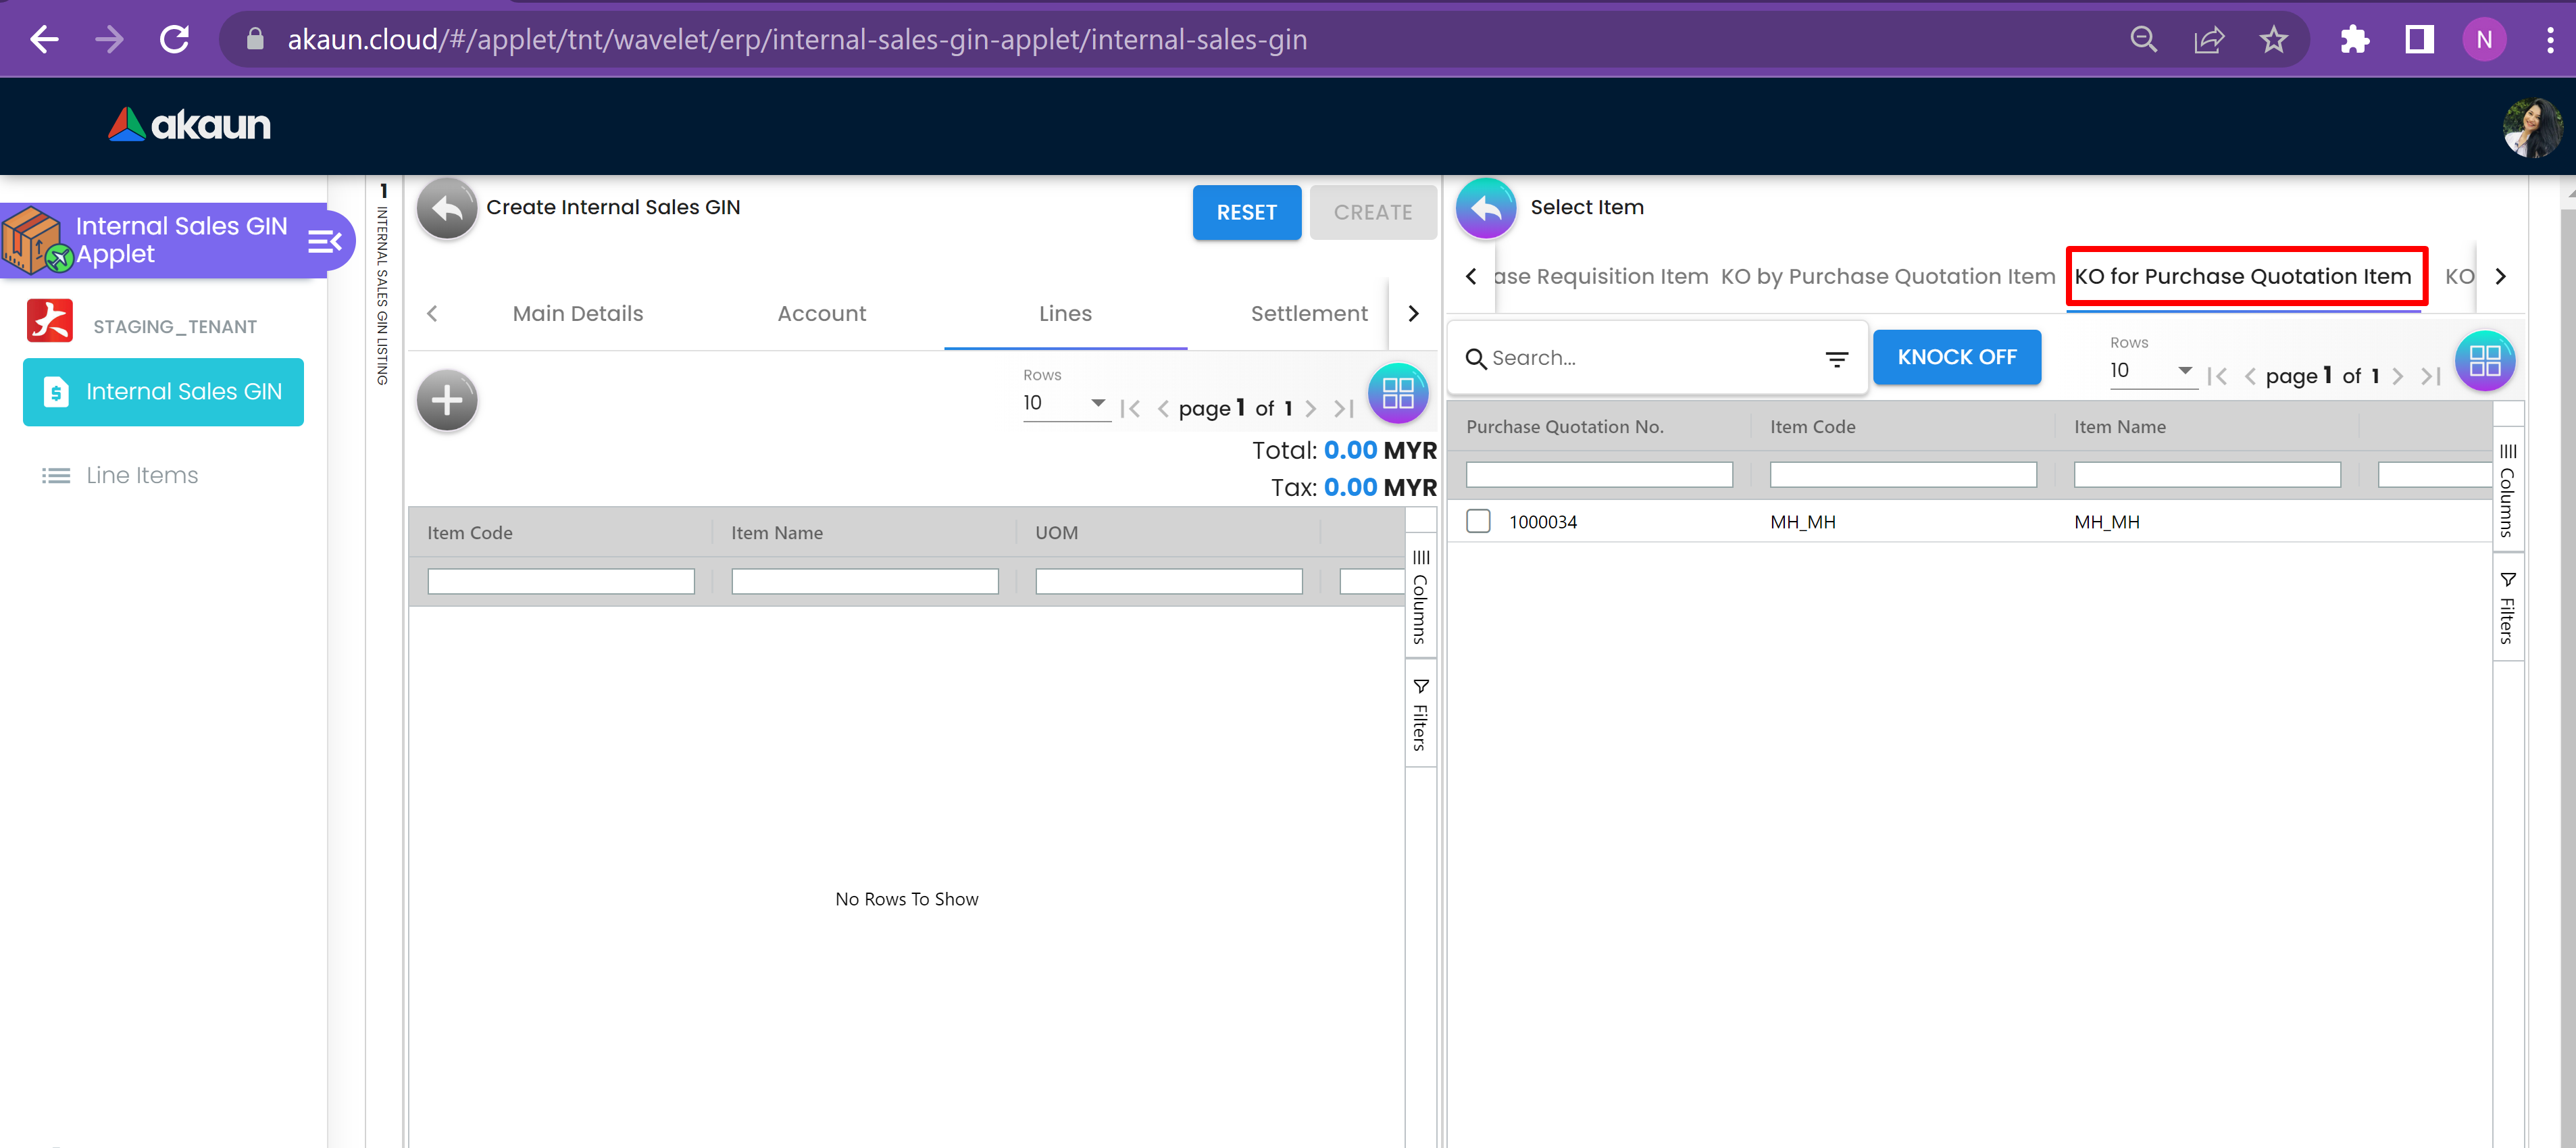Open grid layout icon in Select Item panel
Image resolution: width=2576 pixels, height=1148 pixels.
tap(2484, 361)
